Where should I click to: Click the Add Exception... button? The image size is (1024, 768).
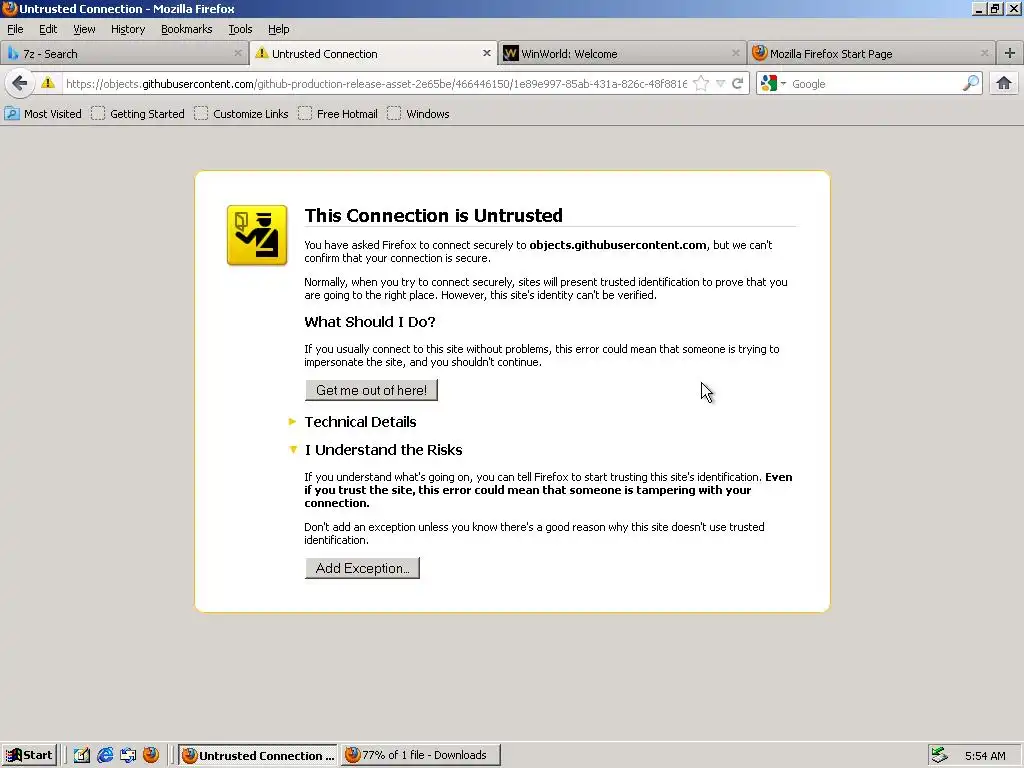362,568
